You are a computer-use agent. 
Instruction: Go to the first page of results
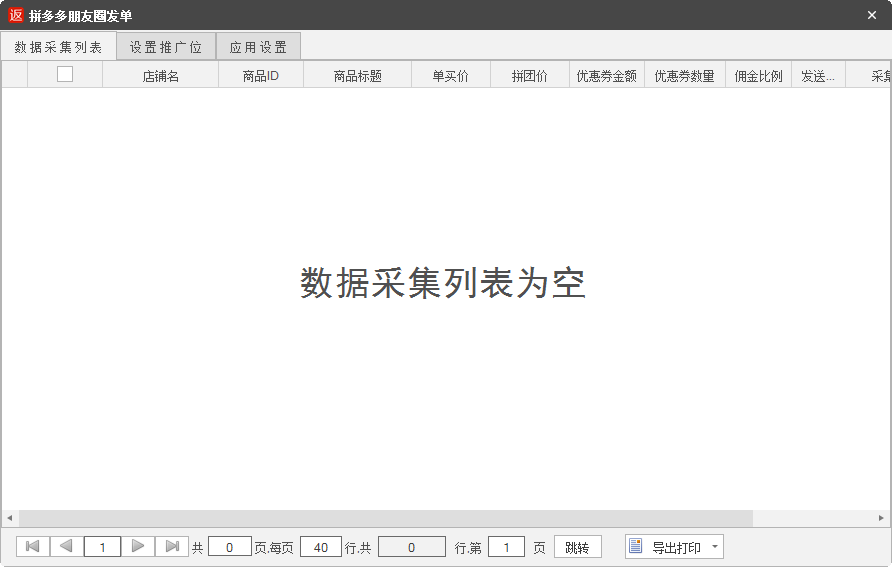coord(33,547)
